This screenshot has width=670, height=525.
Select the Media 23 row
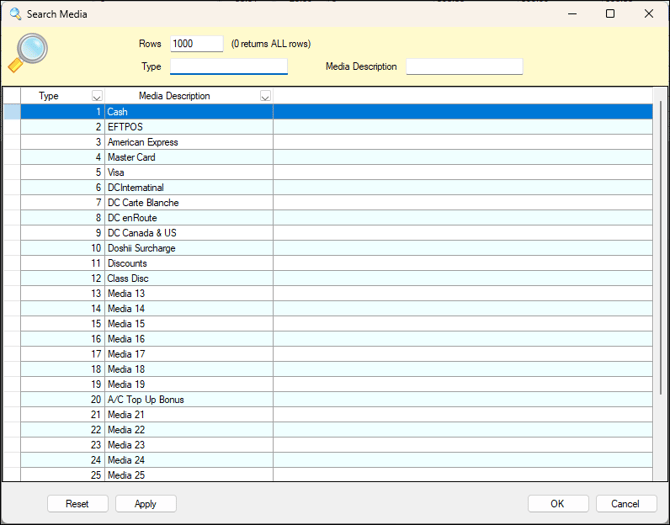[x=336, y=445]
